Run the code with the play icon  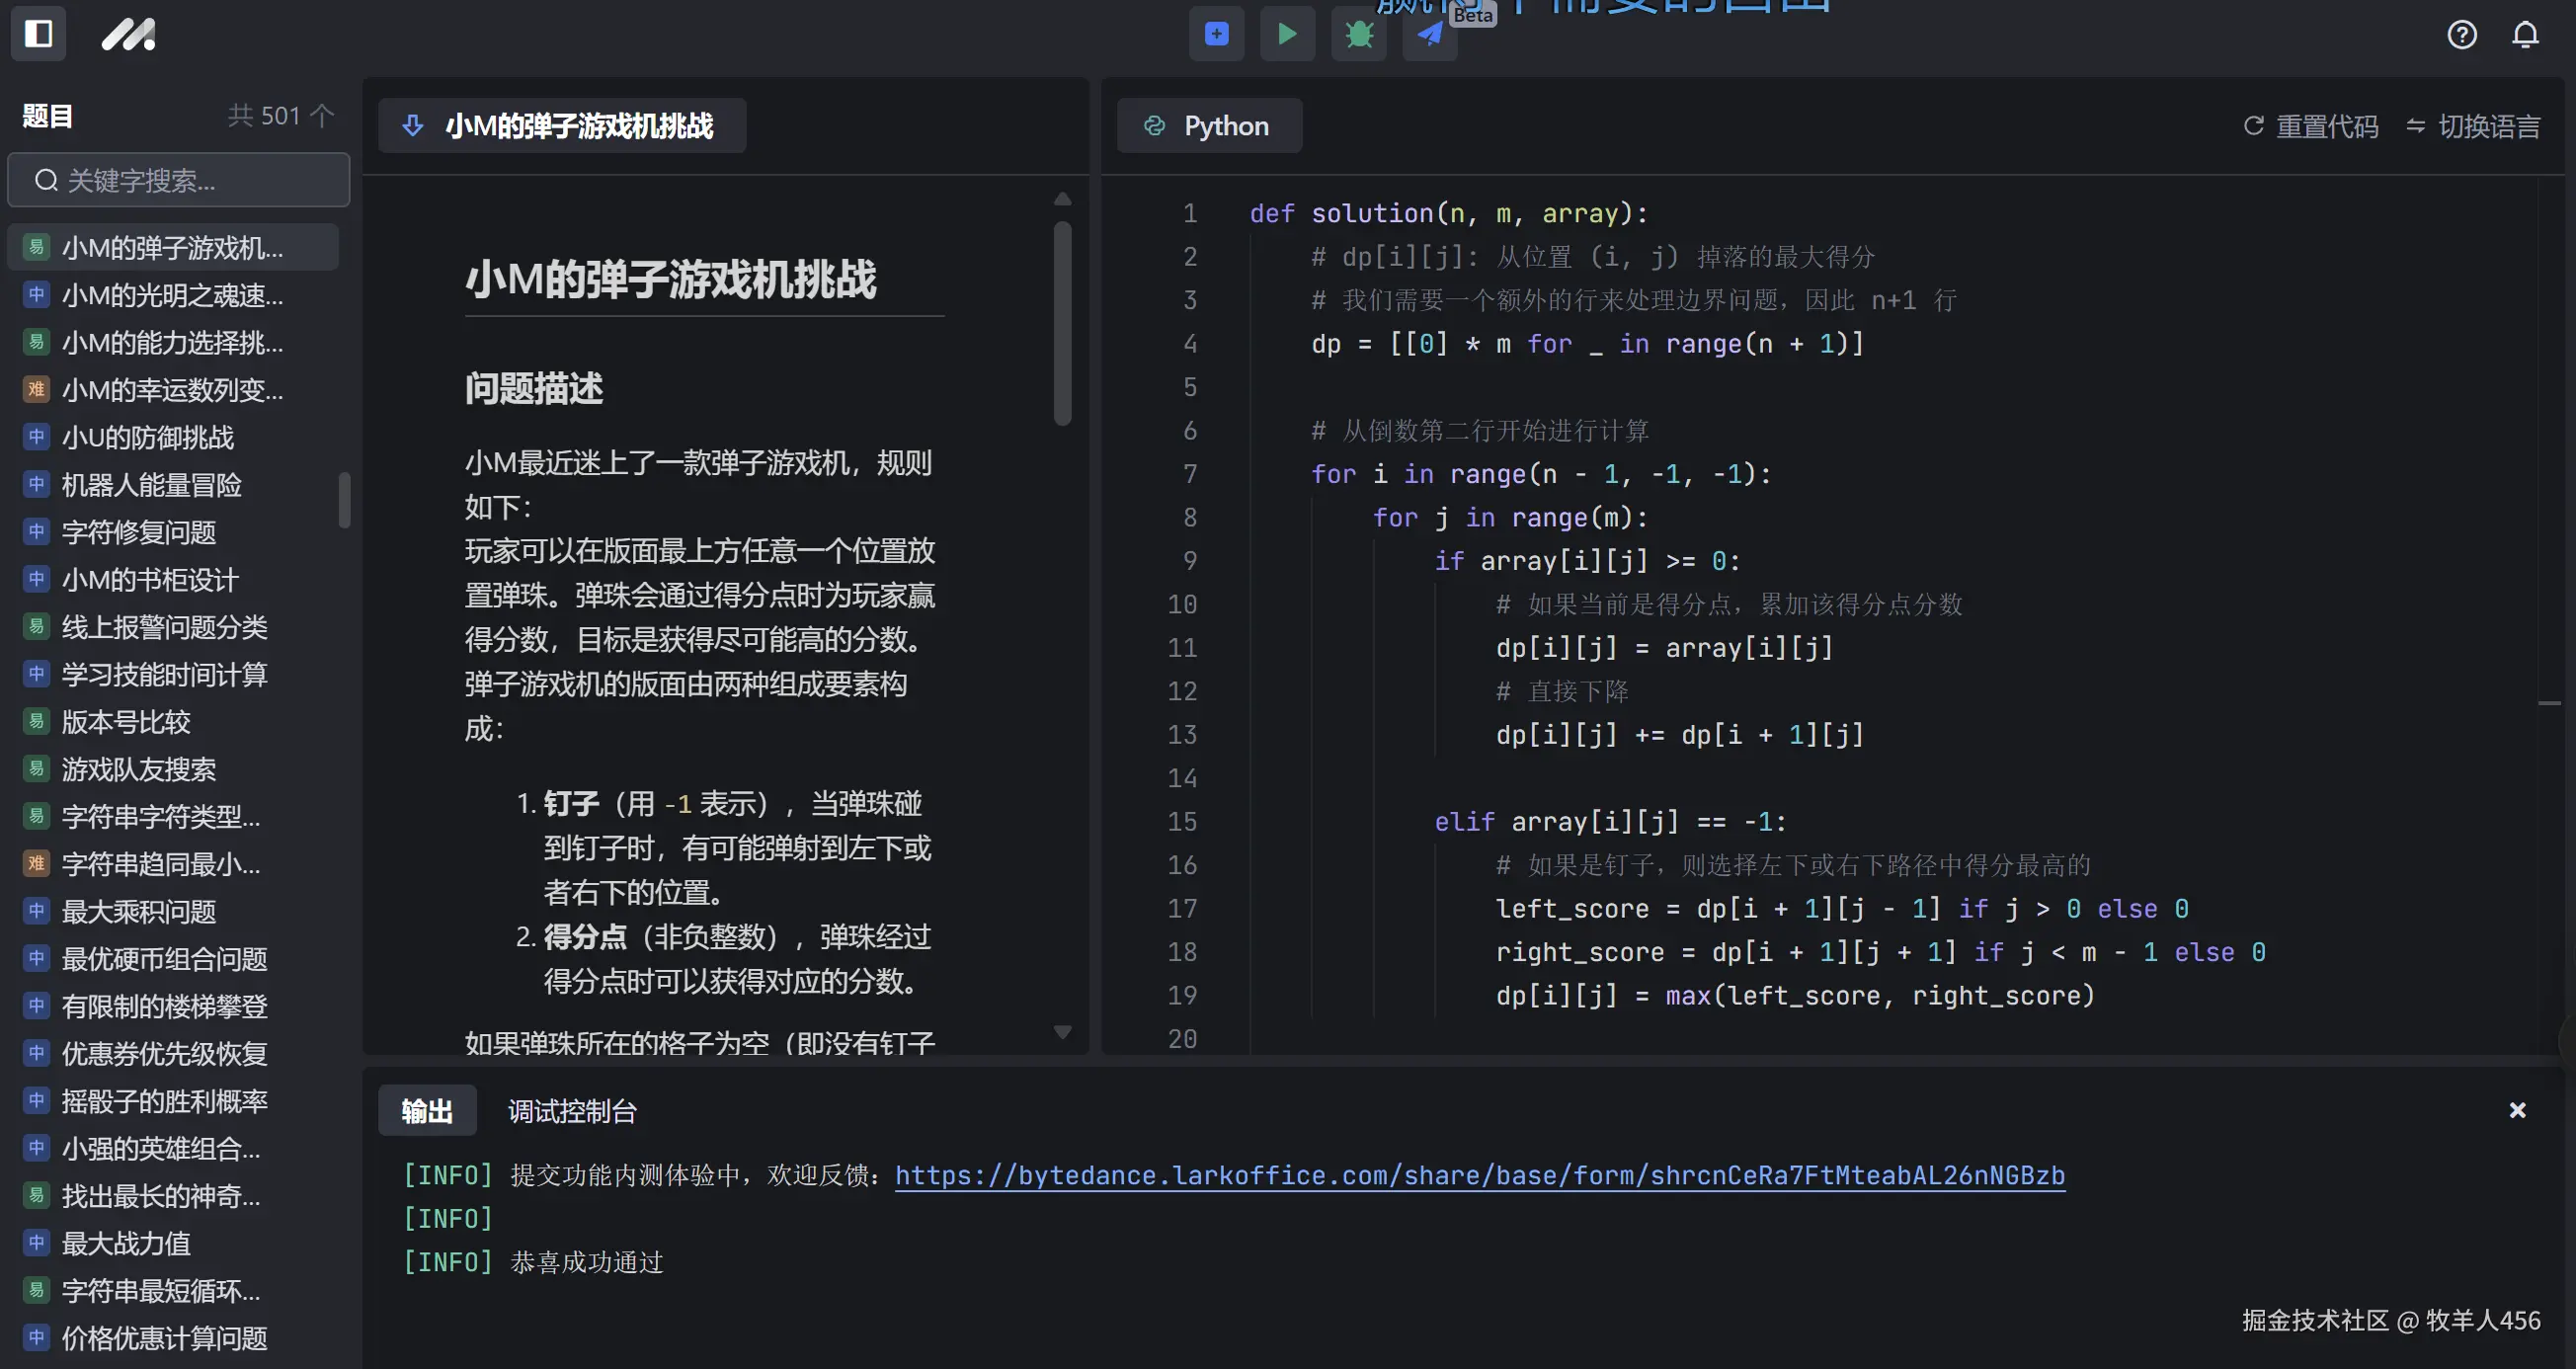[1287, 33]
